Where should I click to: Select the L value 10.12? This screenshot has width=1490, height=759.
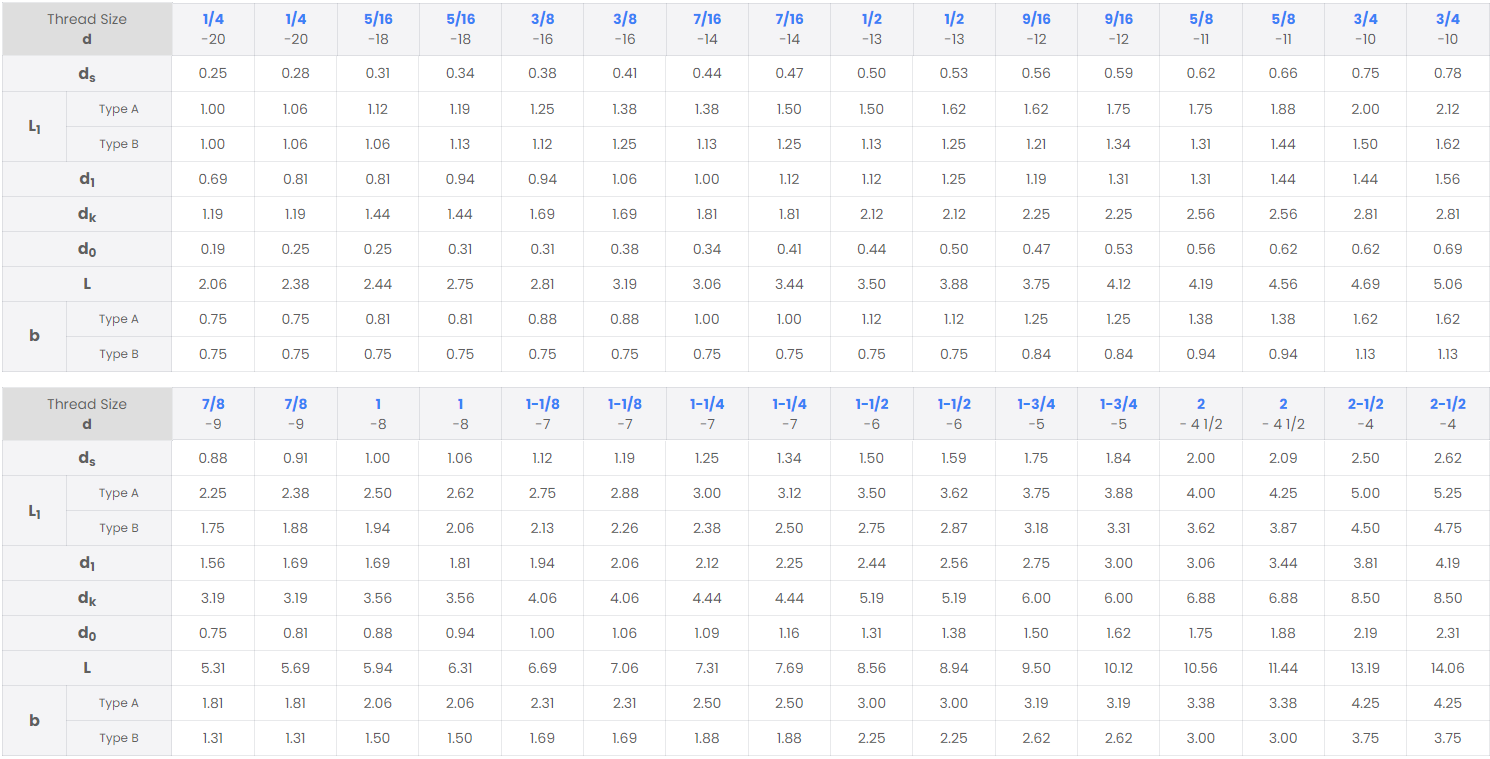[1118, 668]
